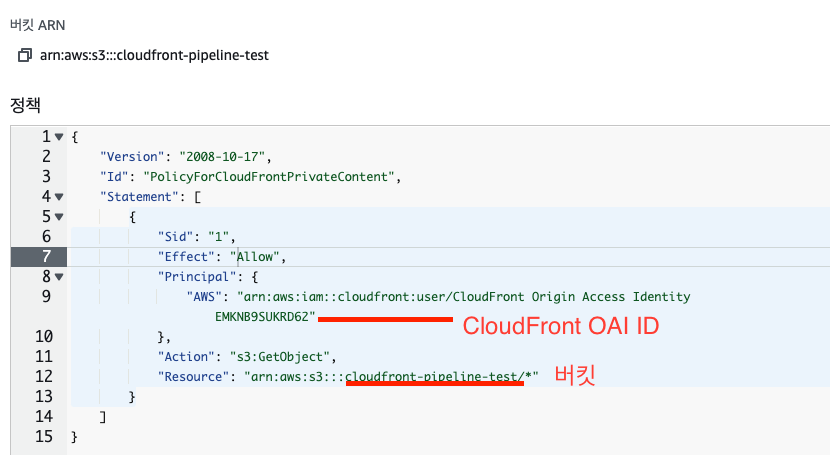This screenshot has height=455, width=830.
Task: Click the "Resource" key on line 12
Action: click(193, 377)
